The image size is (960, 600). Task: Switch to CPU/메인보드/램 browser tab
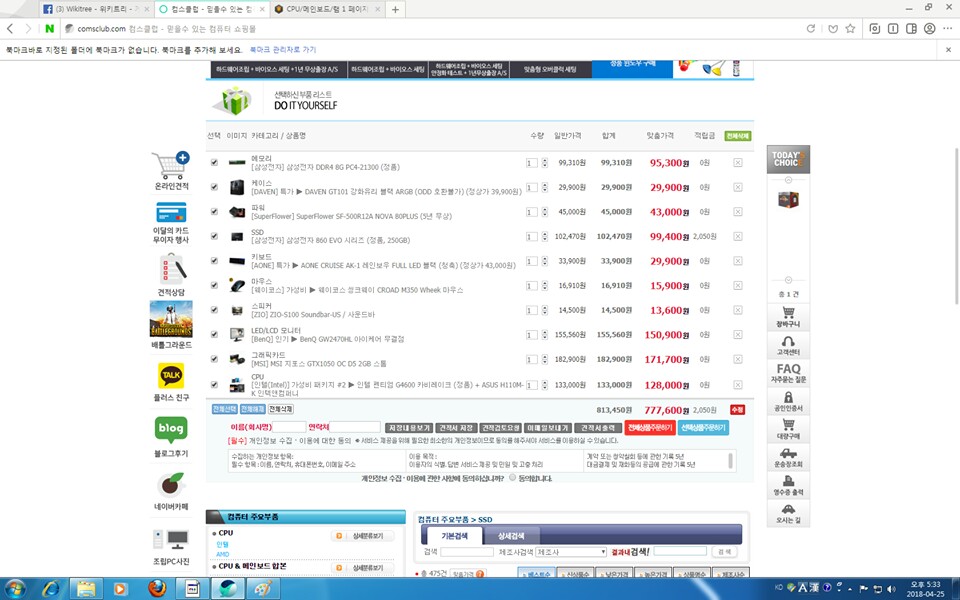point(328,9)
